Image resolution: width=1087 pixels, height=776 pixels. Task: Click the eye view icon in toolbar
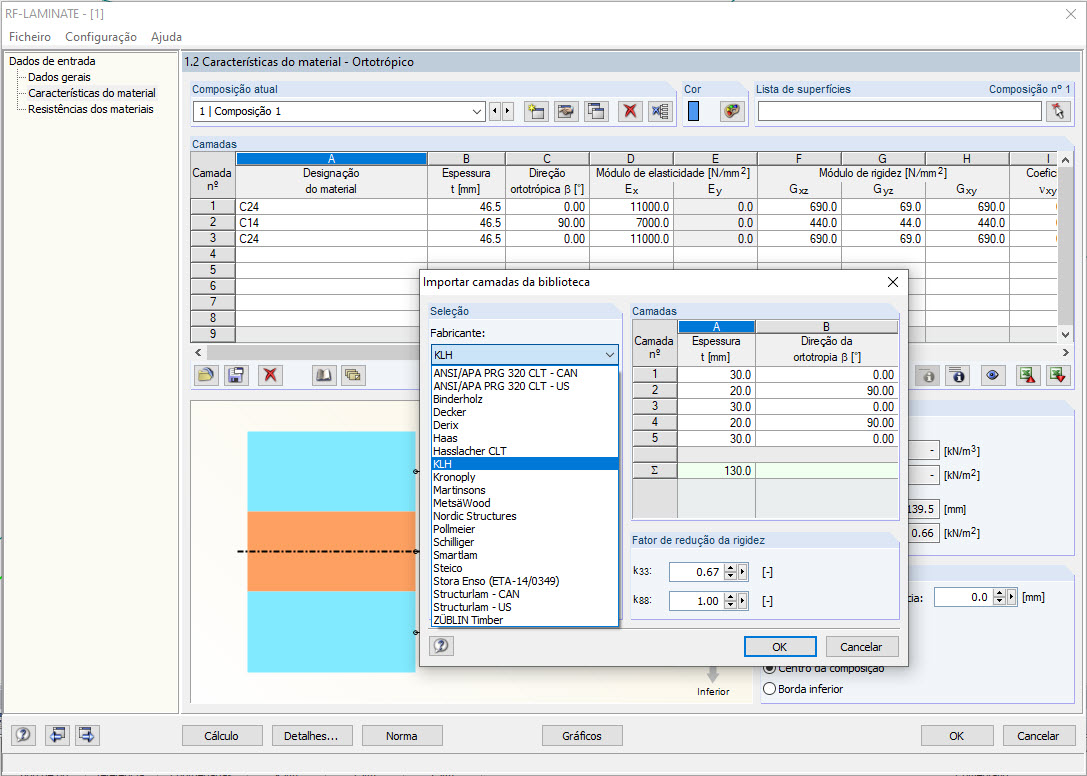tap(993, 375)
